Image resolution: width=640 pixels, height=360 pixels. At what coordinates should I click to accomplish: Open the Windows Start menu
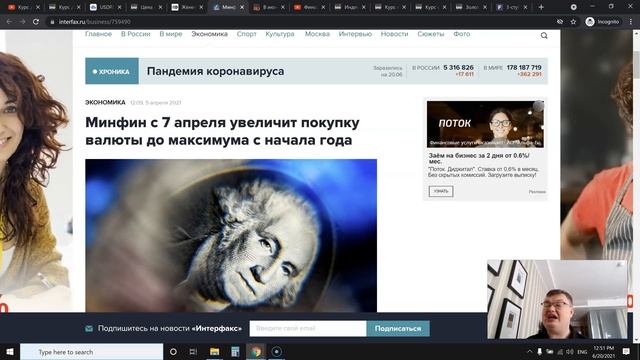10,351
